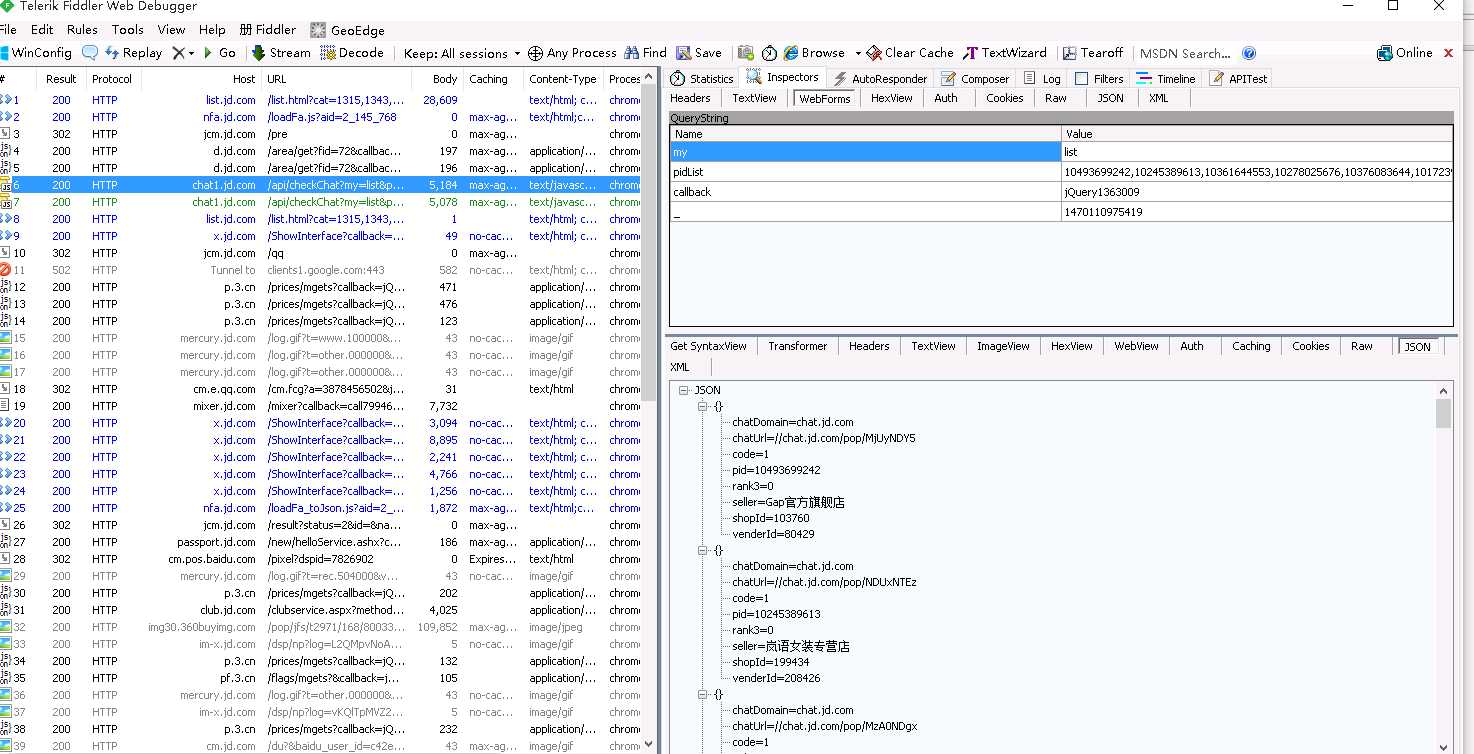Select the request HexView tab
This screenshot has height=754, width=1474.
891,98
